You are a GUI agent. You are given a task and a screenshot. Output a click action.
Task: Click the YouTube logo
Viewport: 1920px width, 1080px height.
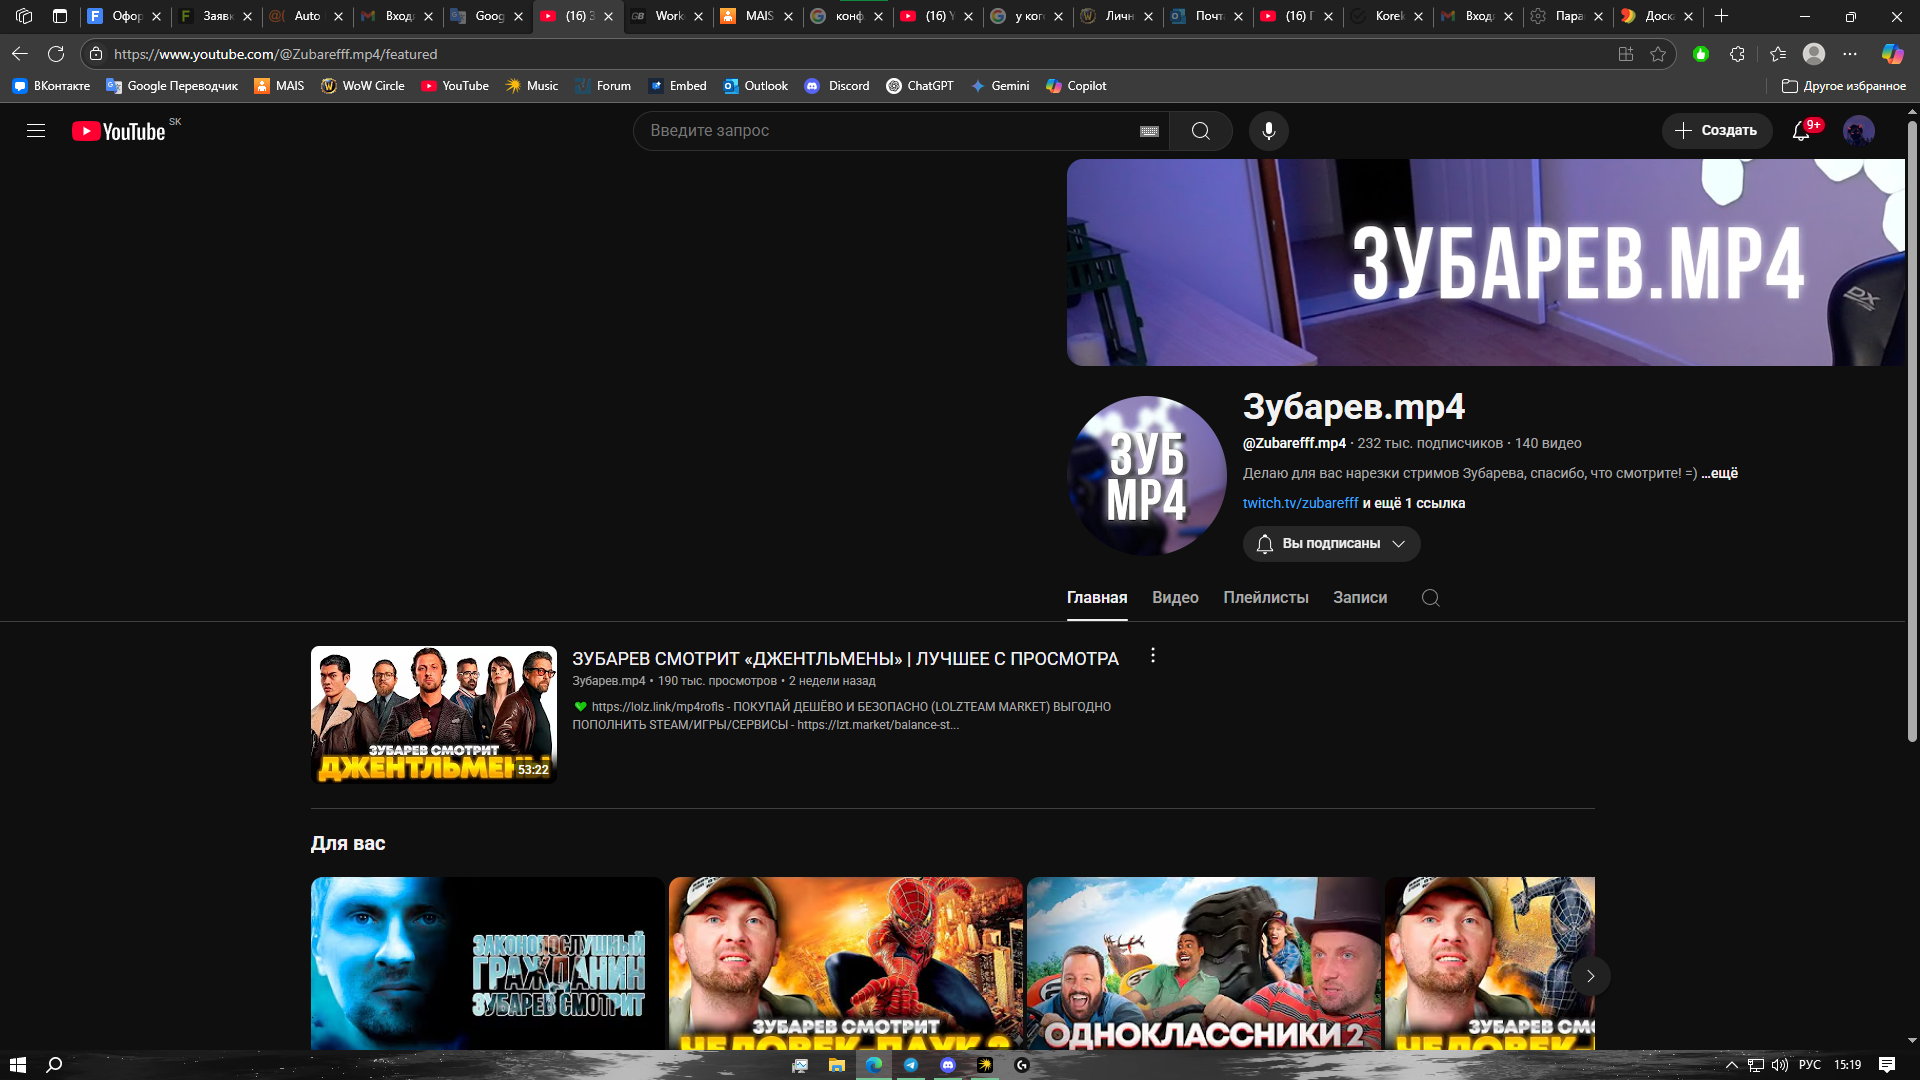tap(119, 131)
